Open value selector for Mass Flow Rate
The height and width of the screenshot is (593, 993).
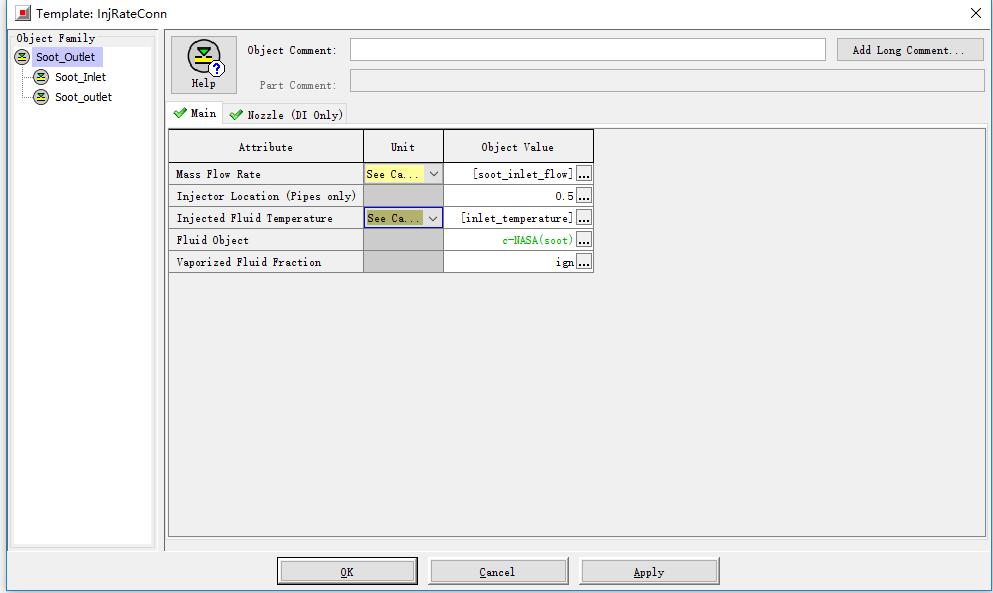coord(584,174)
